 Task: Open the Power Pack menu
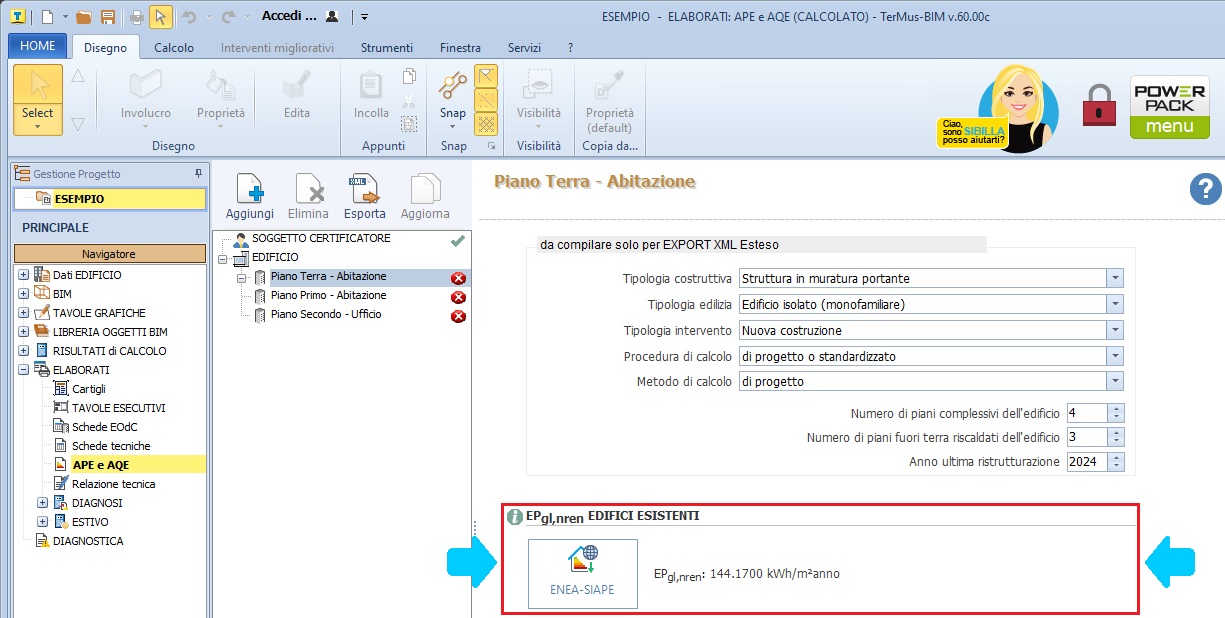(1169, 107)
